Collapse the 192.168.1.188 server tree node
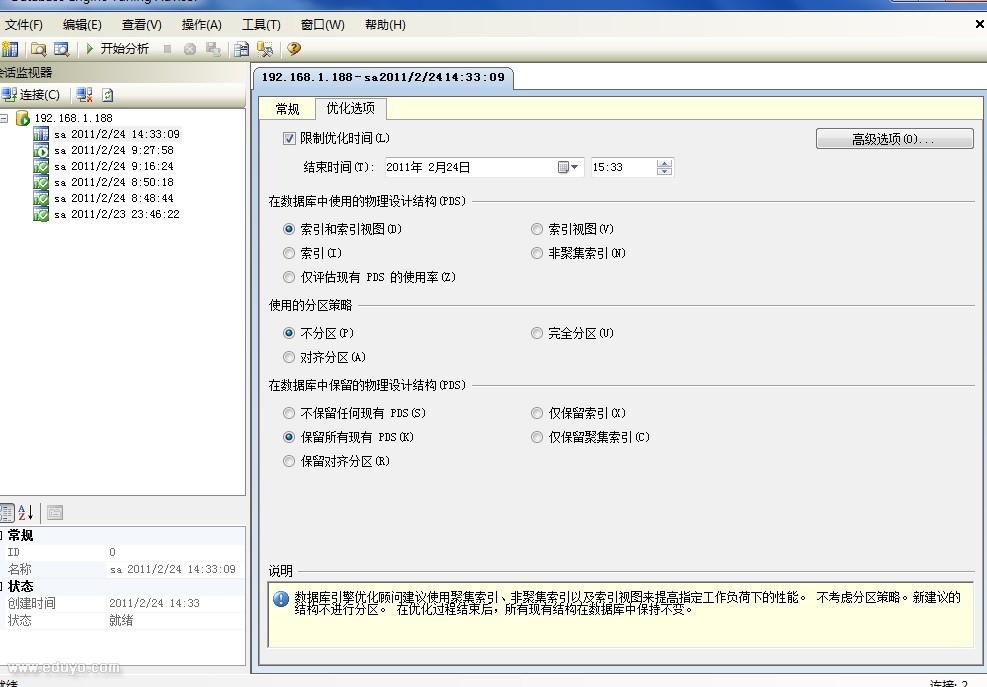This screenshot has width=987, height=687. [x=5, y=118]
